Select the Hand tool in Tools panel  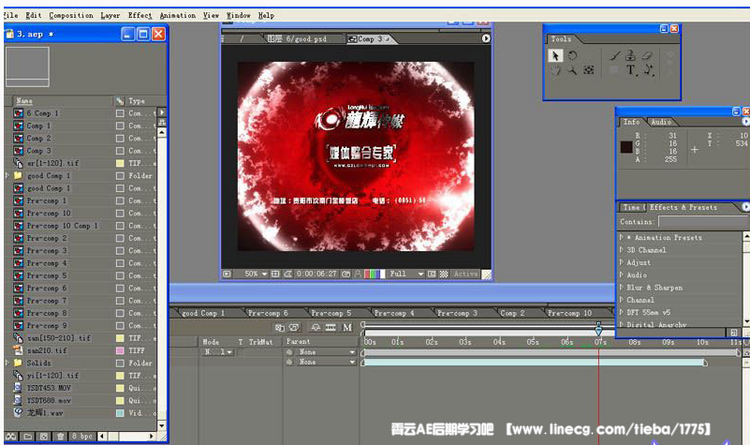[555, 70]
